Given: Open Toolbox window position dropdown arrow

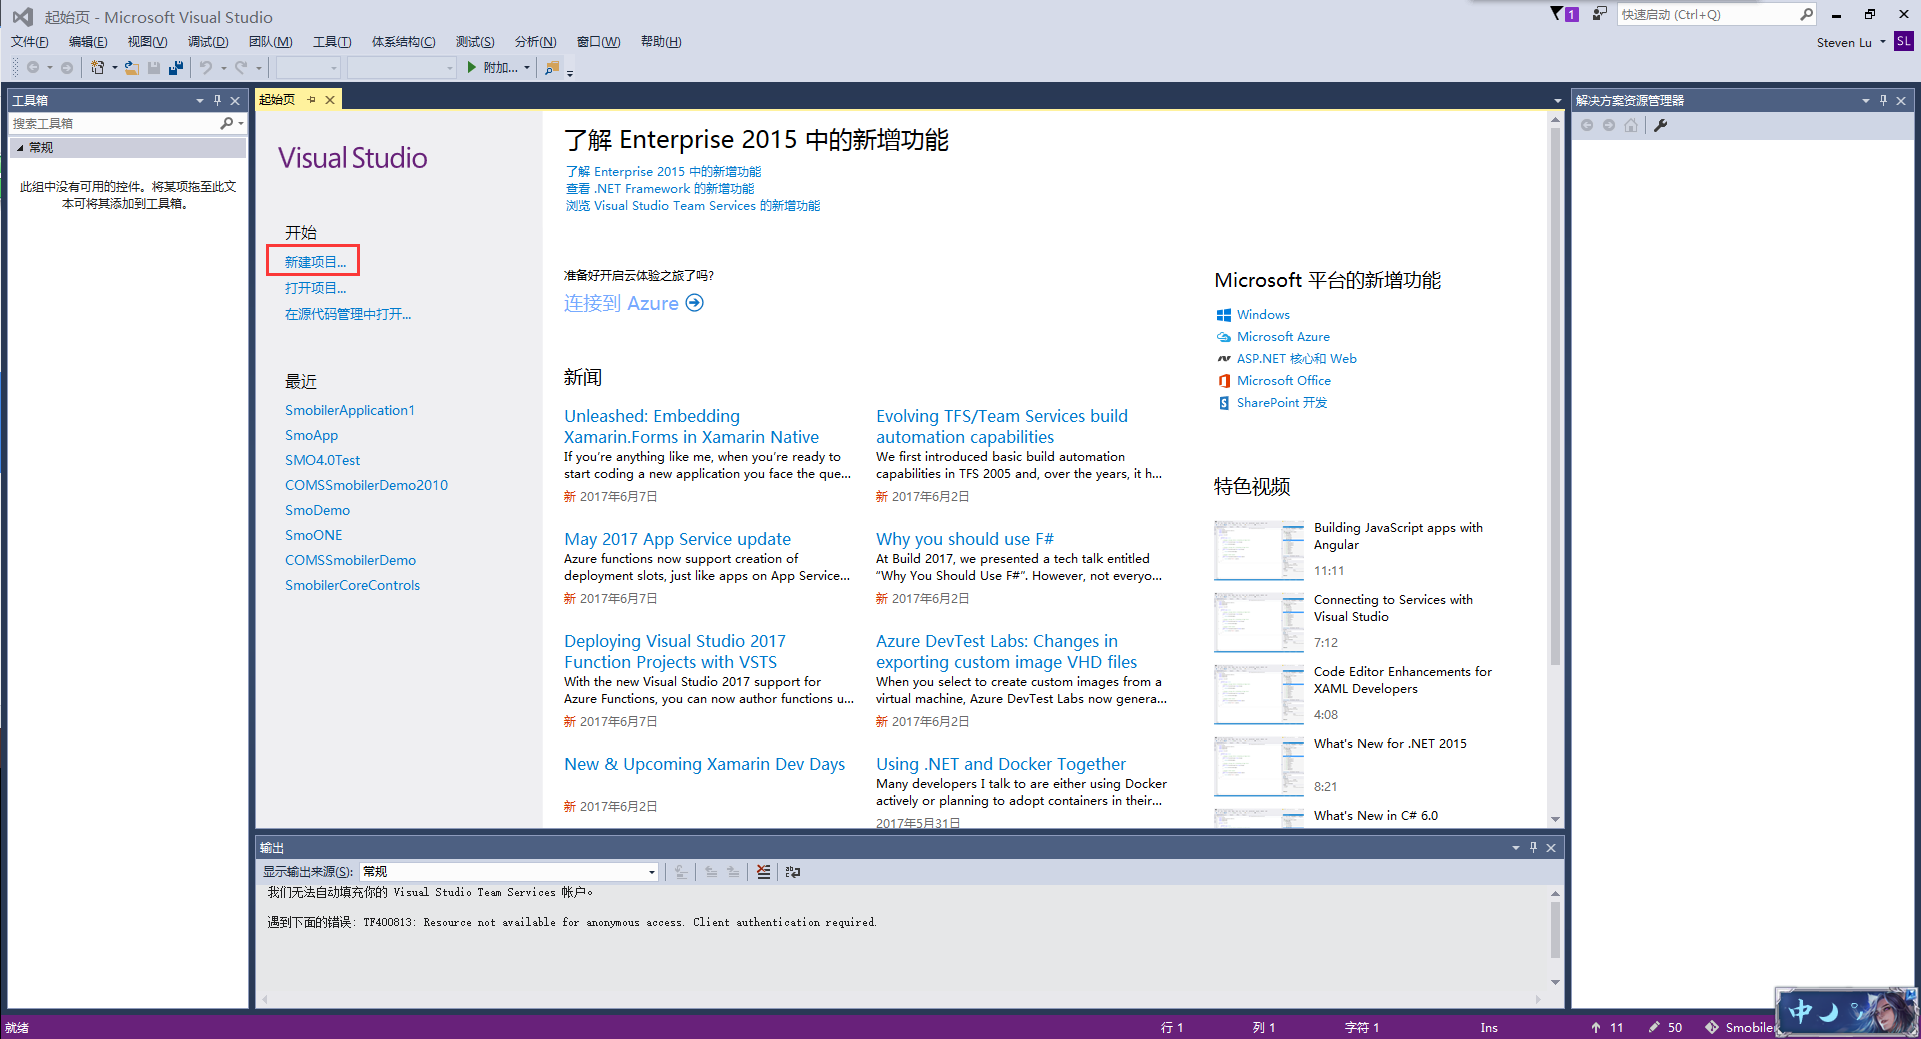Looking at the screenshot, I should (200, 100).
